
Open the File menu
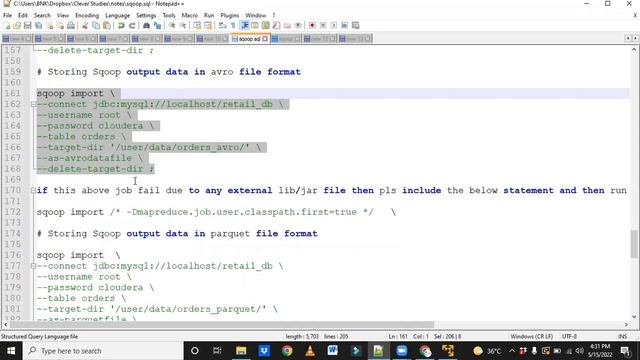point(7,16)
